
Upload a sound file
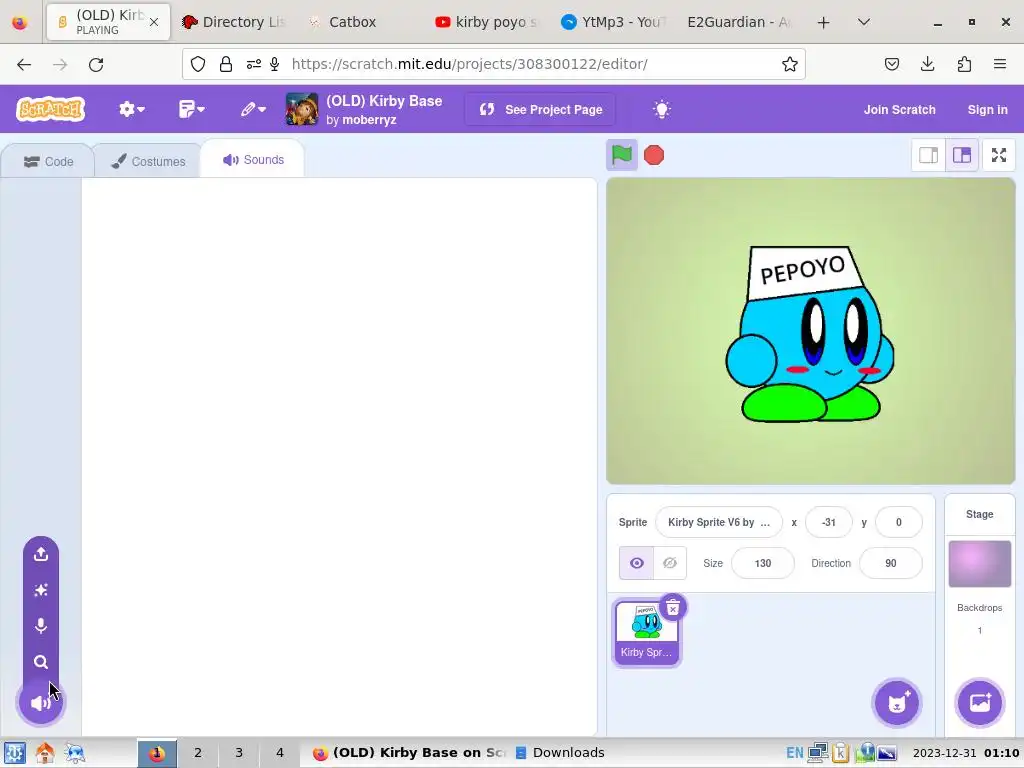(40, 554)
